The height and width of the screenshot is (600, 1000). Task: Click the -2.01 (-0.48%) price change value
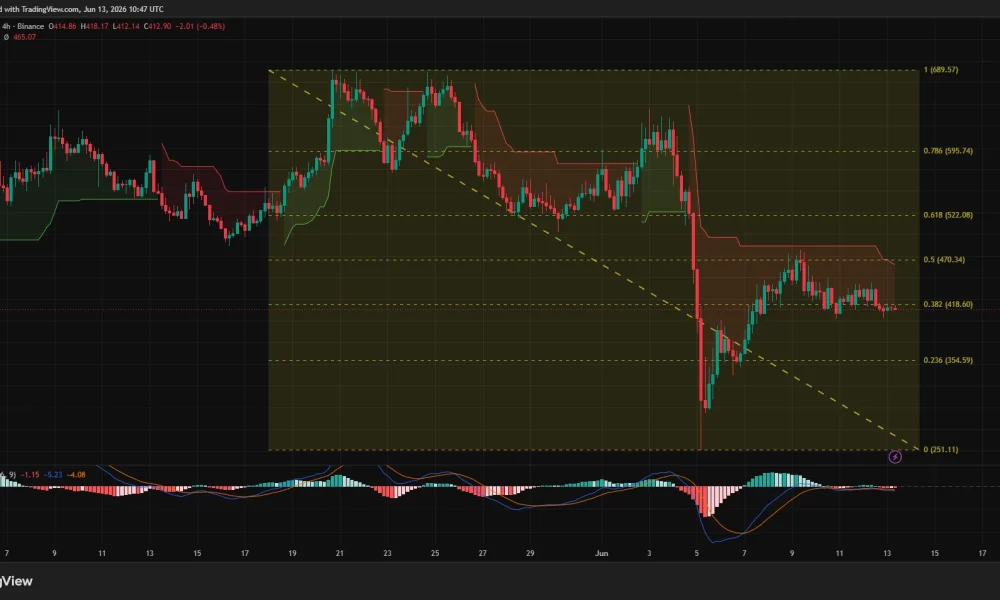[x=200, y=26]
